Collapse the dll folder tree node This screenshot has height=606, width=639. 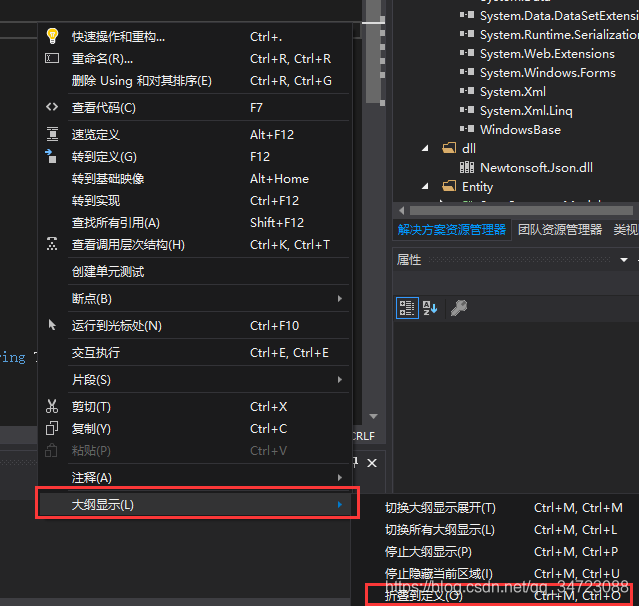pyautogui.click(x=425, y=148)
